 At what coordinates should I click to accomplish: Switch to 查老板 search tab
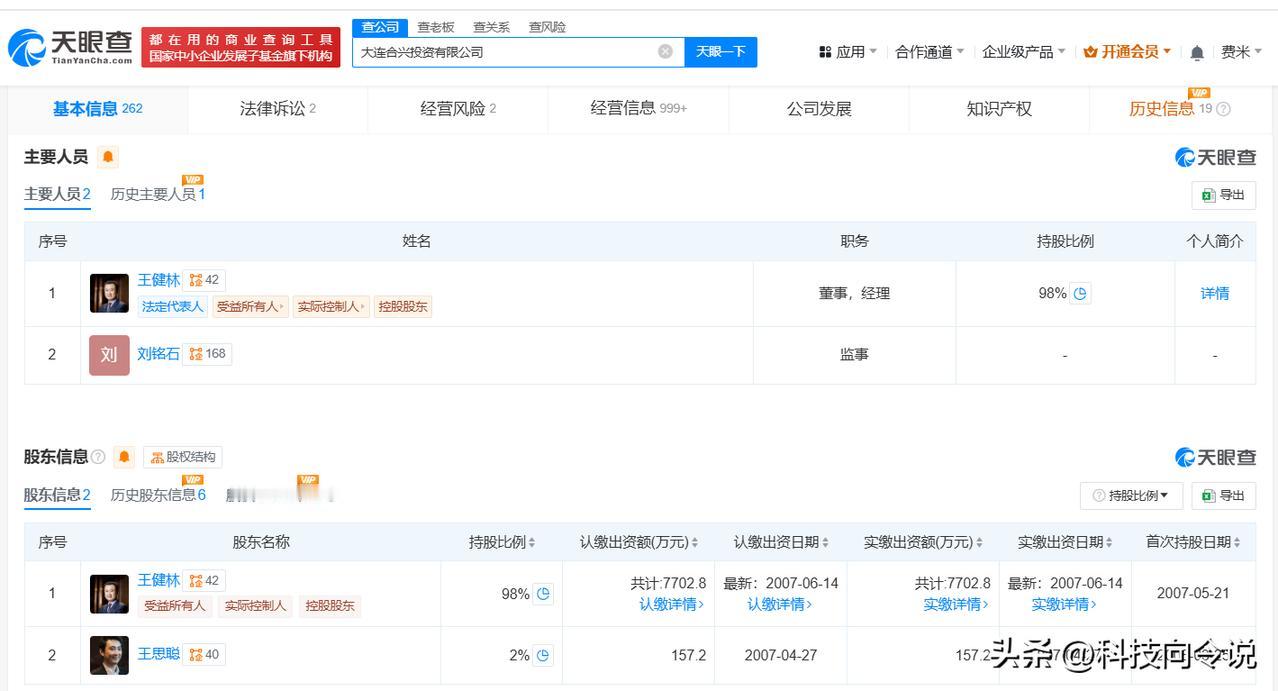pyautogui.click(x=435, y=27)
